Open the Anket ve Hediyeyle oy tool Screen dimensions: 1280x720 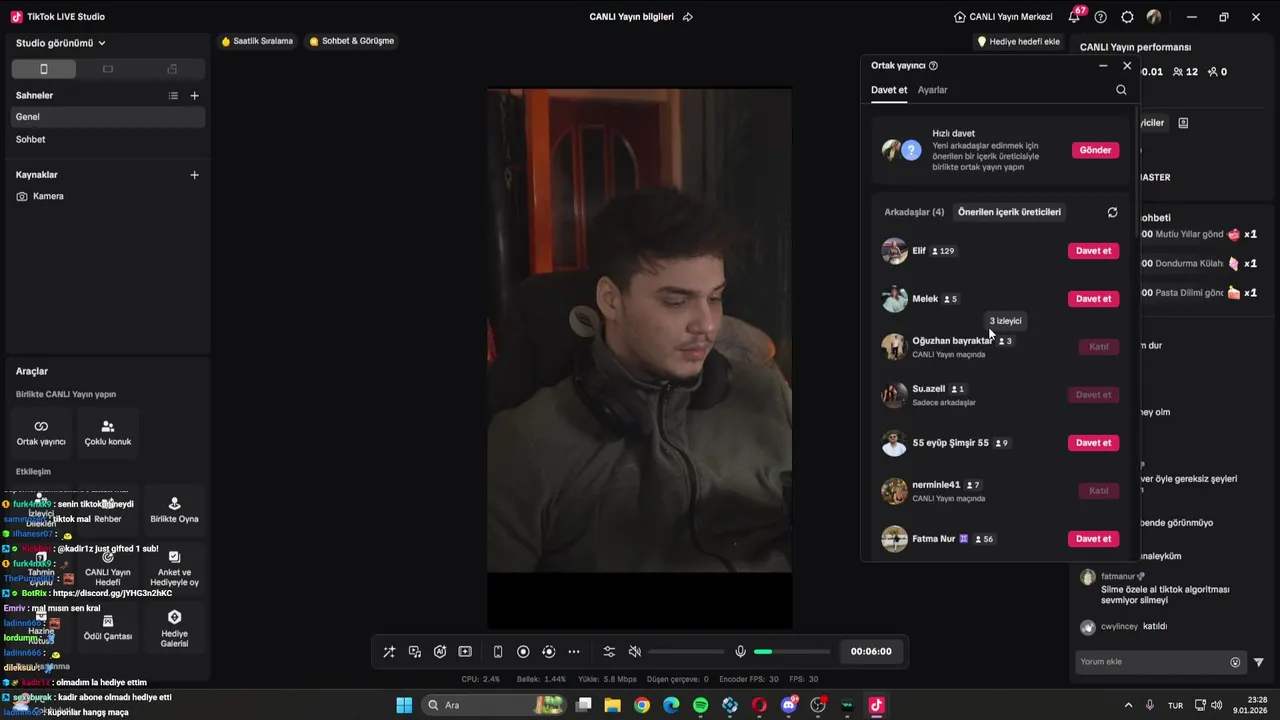tap(174, 569)
